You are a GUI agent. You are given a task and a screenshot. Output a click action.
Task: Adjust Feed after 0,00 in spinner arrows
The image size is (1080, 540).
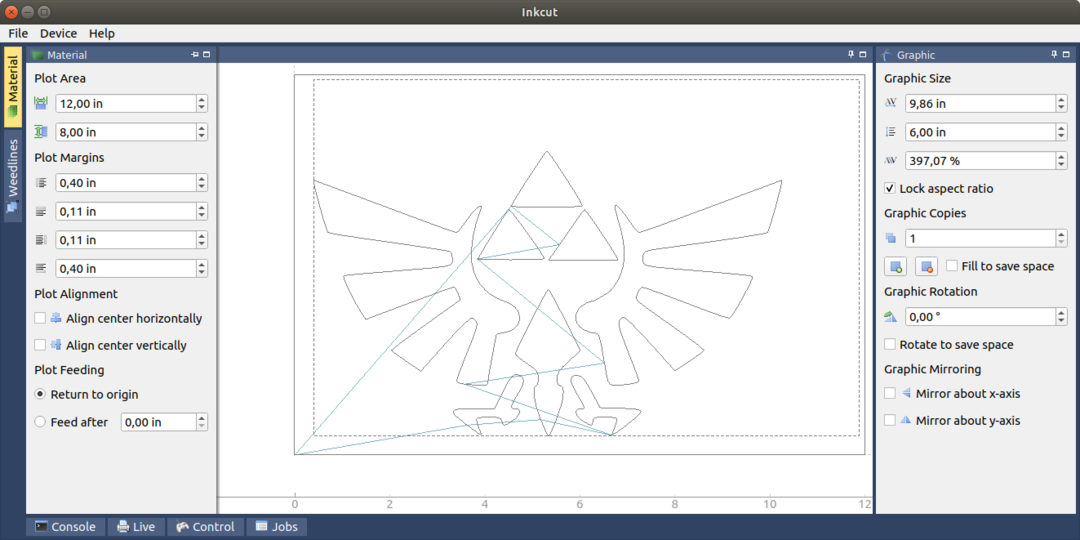[201, 422]
